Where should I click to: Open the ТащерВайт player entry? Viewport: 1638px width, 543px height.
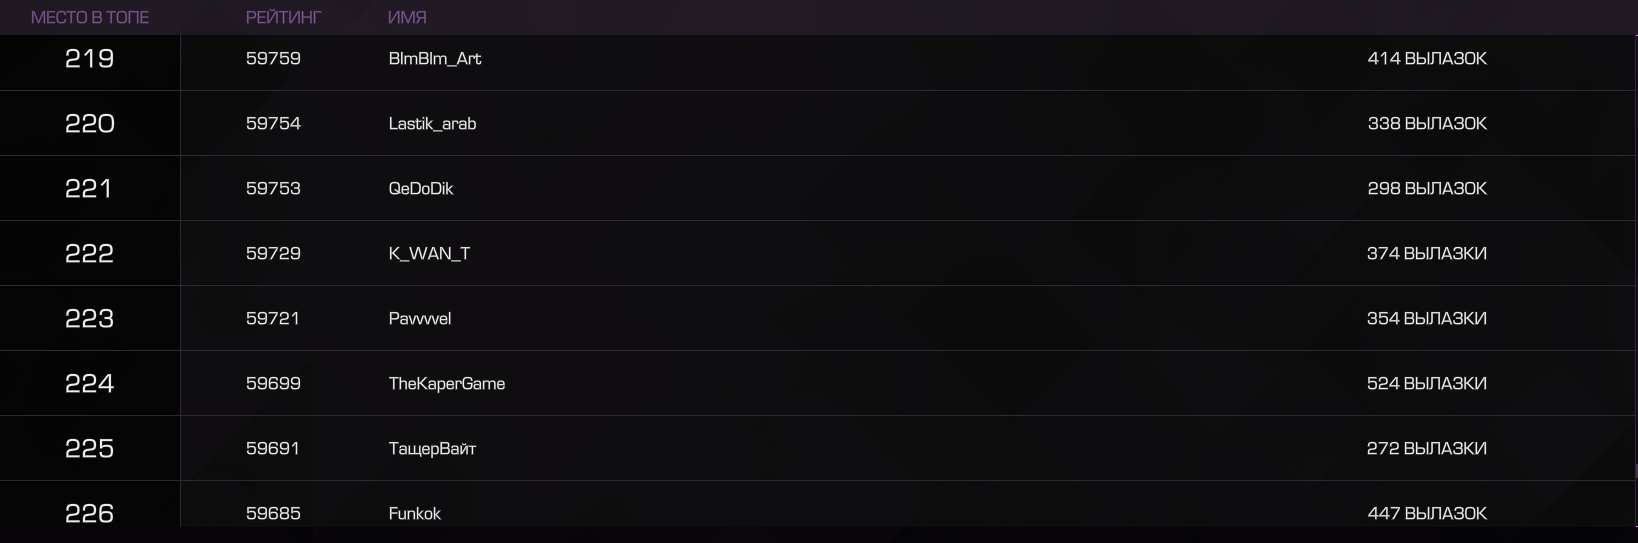(432, 449)
